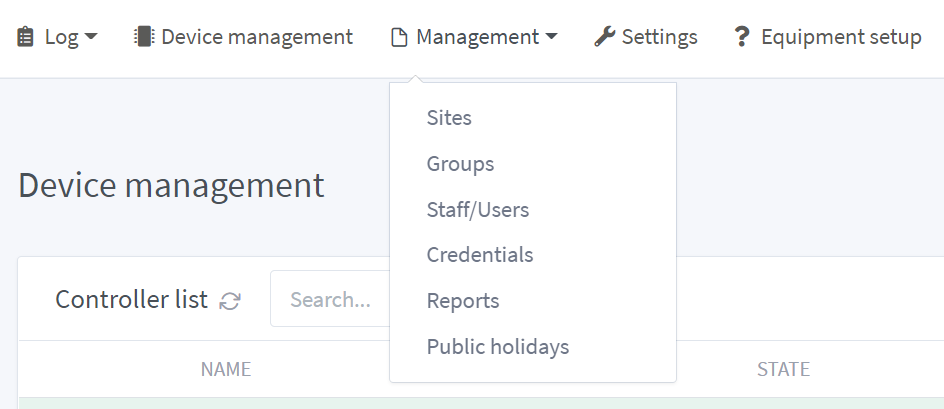The height and width of the screenshot is (409, 944).
Task: Click the Device management navbar link
Action: point(256,38)
